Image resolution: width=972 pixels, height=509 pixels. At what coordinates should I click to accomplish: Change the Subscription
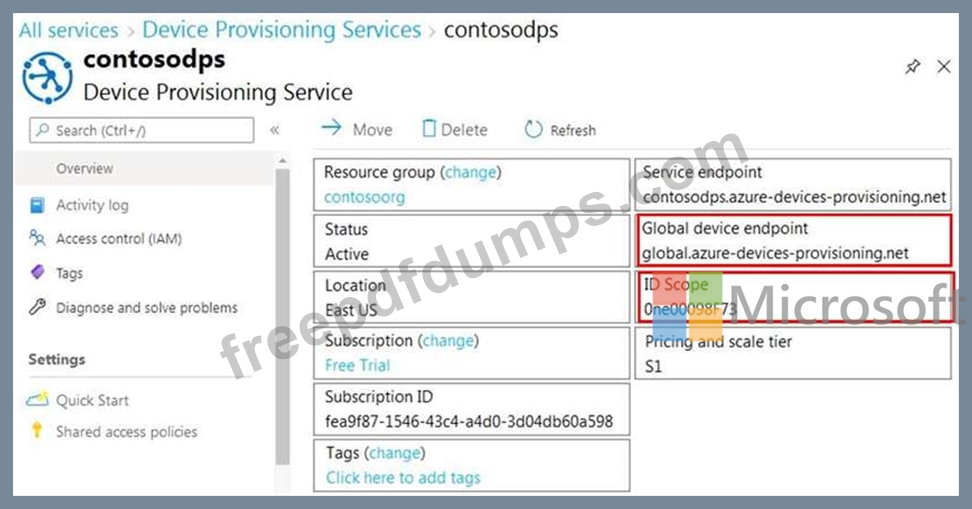click(448, 340)
